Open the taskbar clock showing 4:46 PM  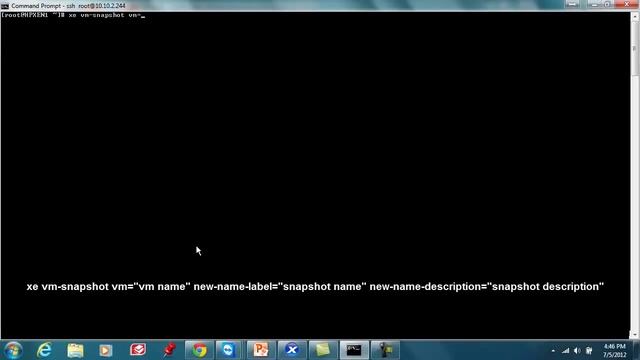pos(615,351)
